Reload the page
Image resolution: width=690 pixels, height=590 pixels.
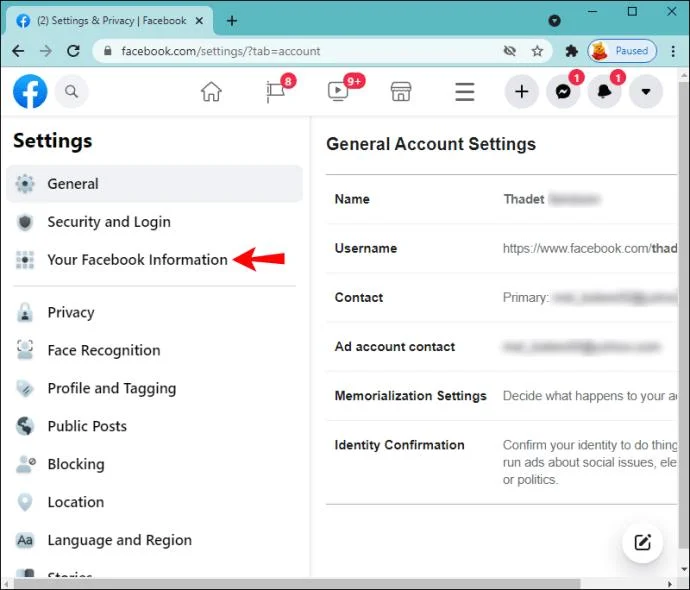[73, 51]
